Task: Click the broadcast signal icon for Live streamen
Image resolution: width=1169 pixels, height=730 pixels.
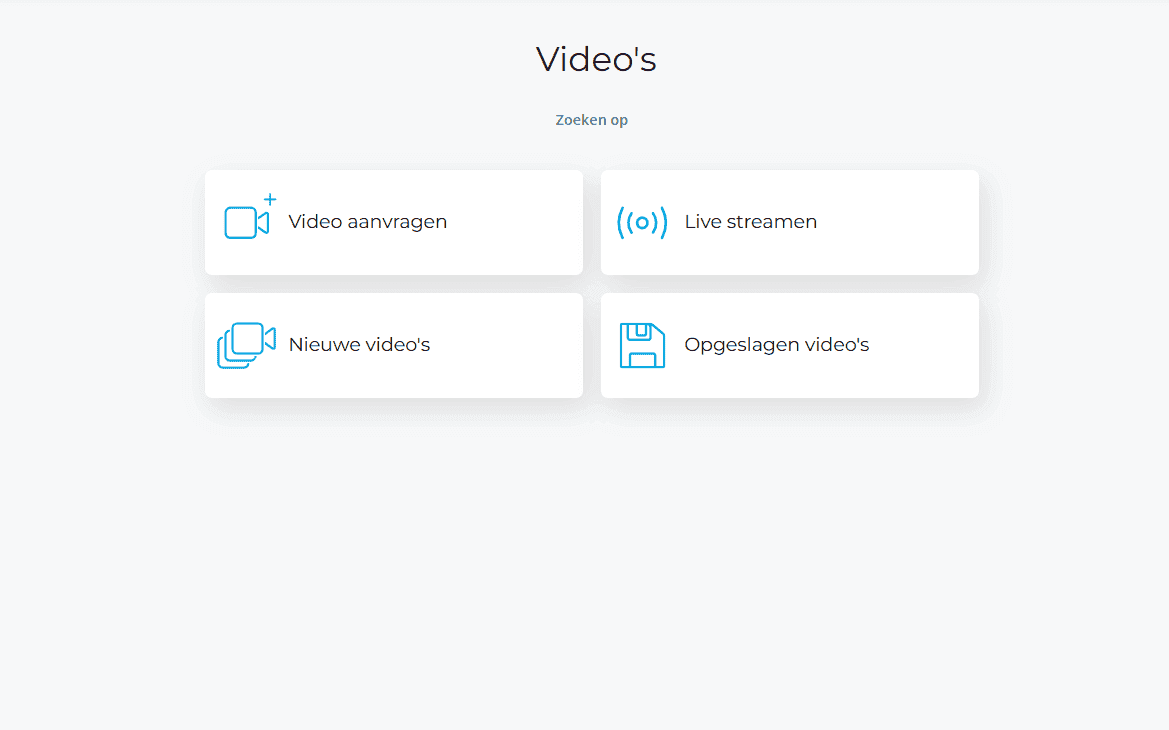Action: pyautogui.click(x=642, y=222)
